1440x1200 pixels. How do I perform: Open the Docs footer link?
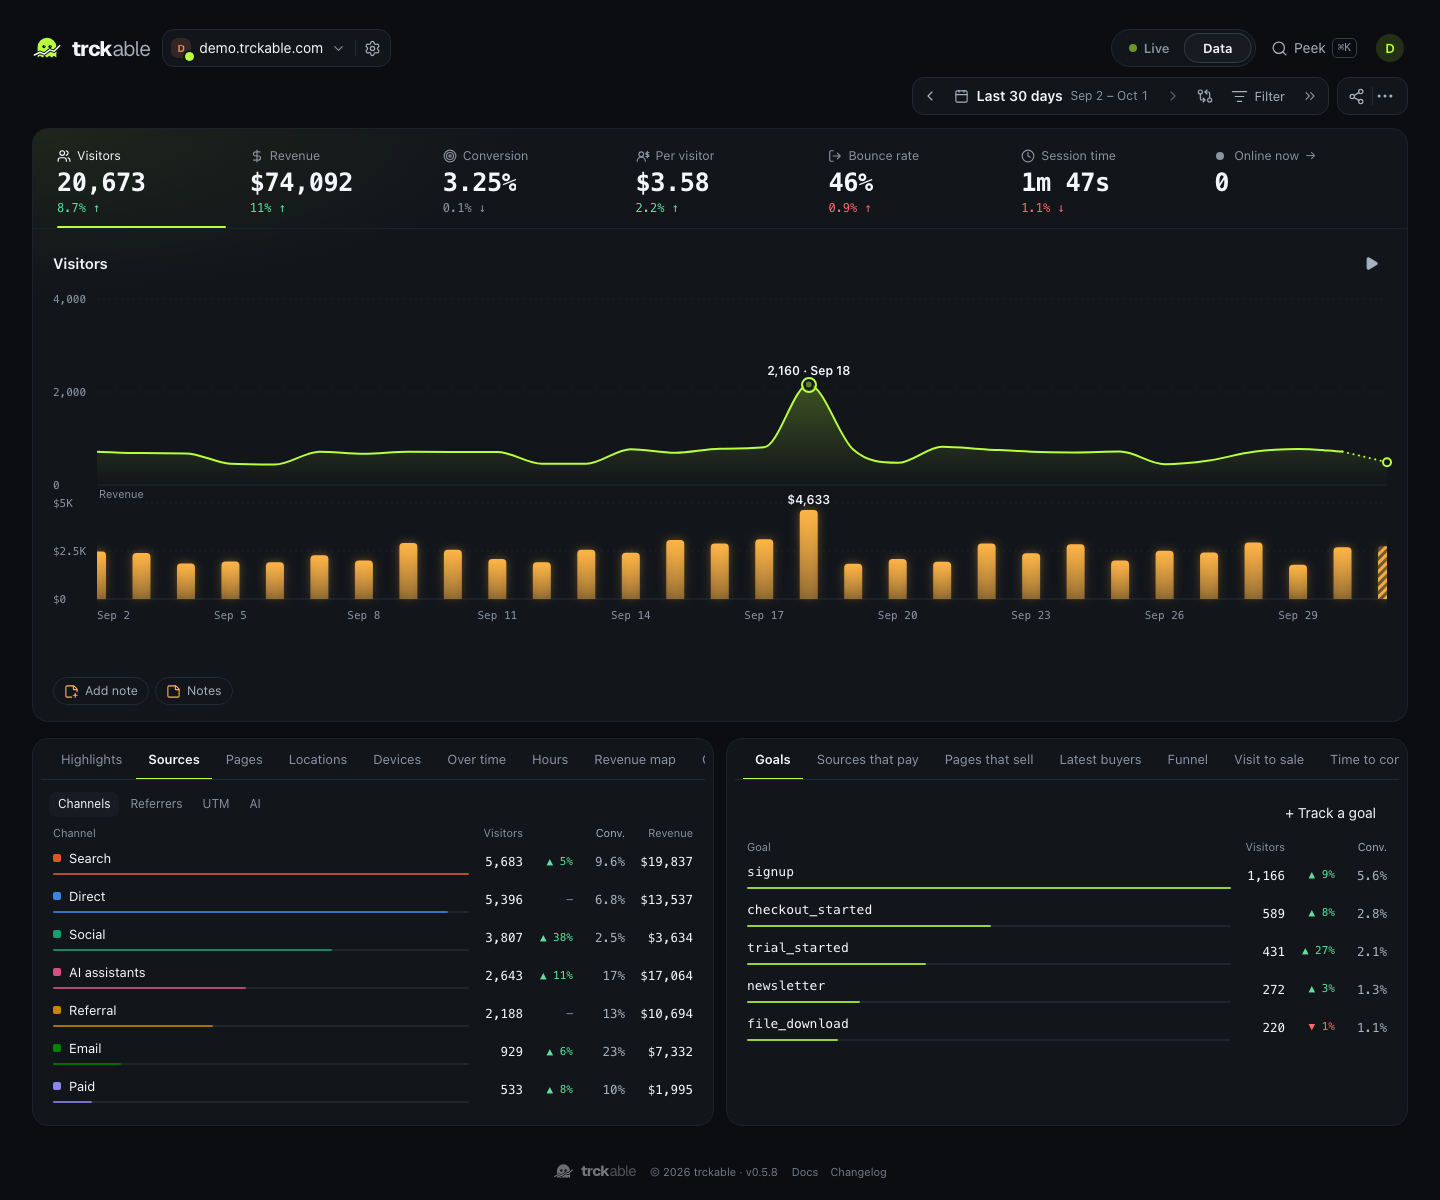pos(804,1172)
